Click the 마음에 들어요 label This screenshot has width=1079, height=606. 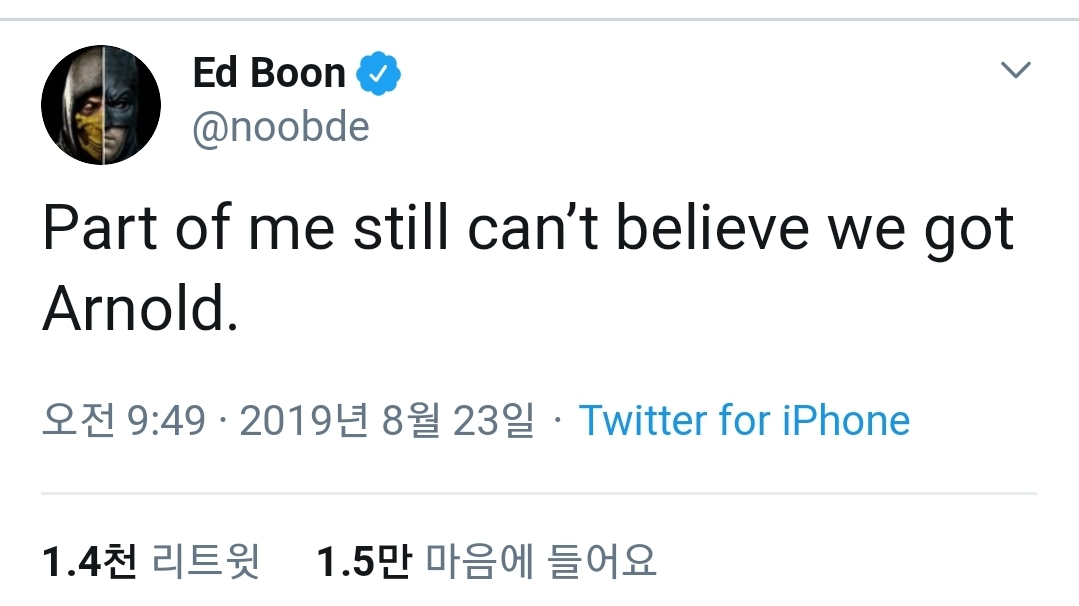(541, 562)
